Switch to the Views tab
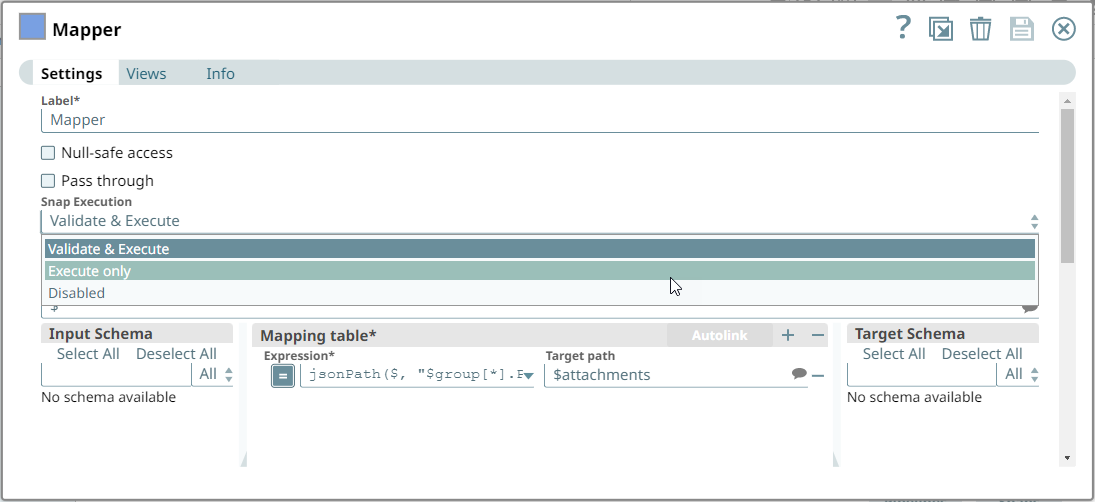 pos(146,73)
